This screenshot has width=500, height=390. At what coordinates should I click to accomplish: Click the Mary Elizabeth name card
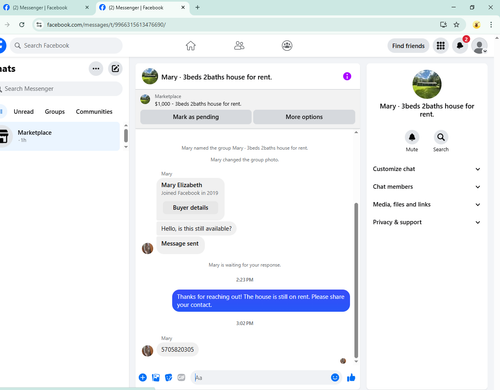[x=190, y=199]
